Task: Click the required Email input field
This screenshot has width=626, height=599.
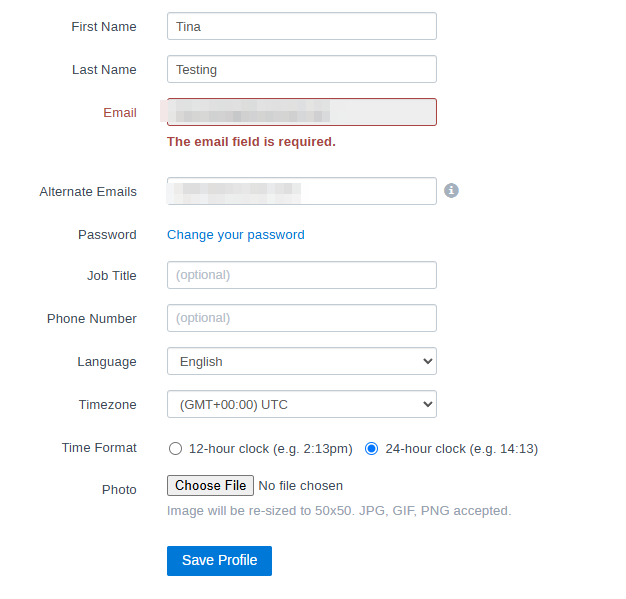Action: 301,112
